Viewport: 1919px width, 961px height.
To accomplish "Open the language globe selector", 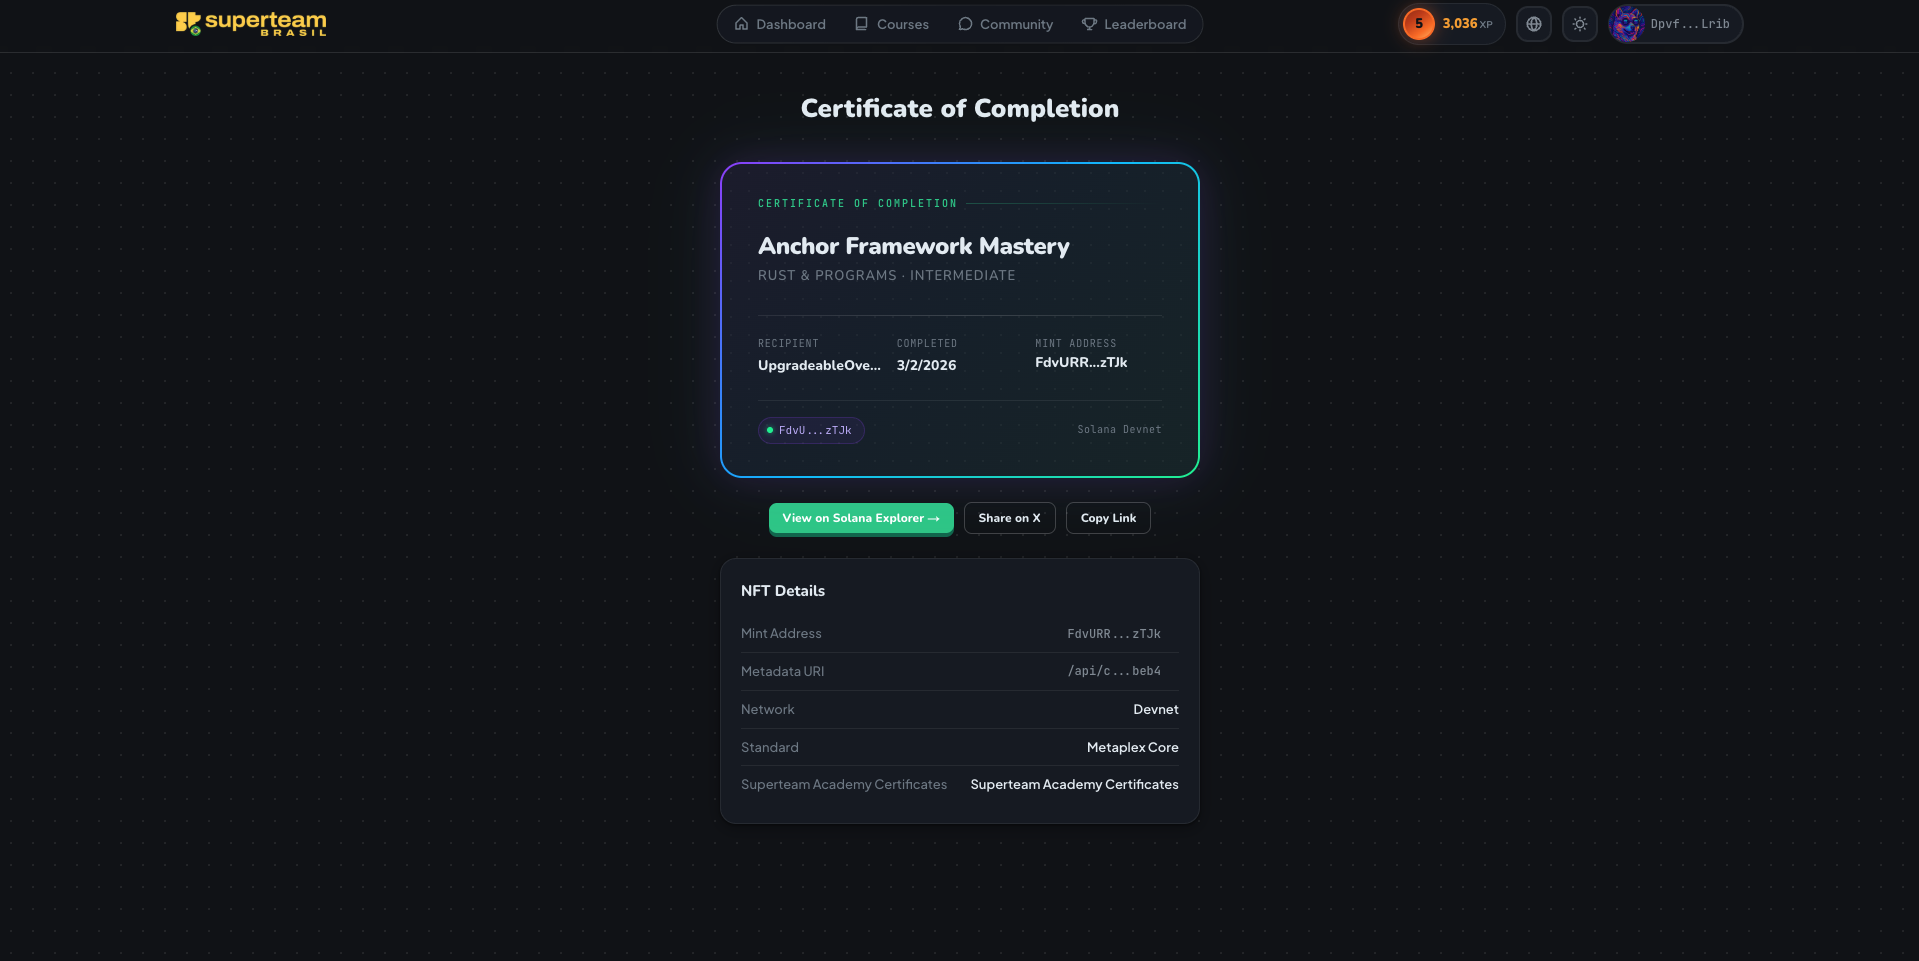I will (1534, 24).
